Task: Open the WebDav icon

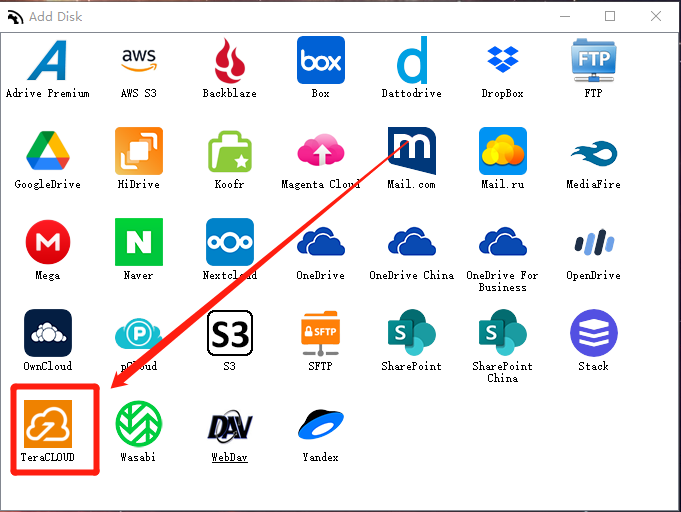Action: (230, 426)
